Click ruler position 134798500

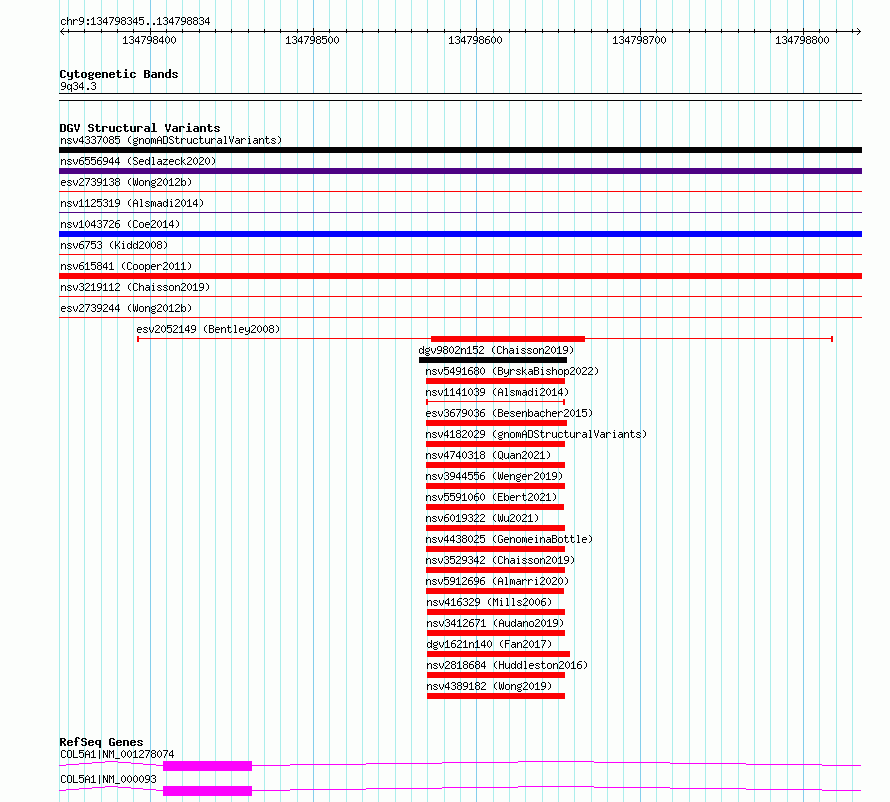coord(312,40)
